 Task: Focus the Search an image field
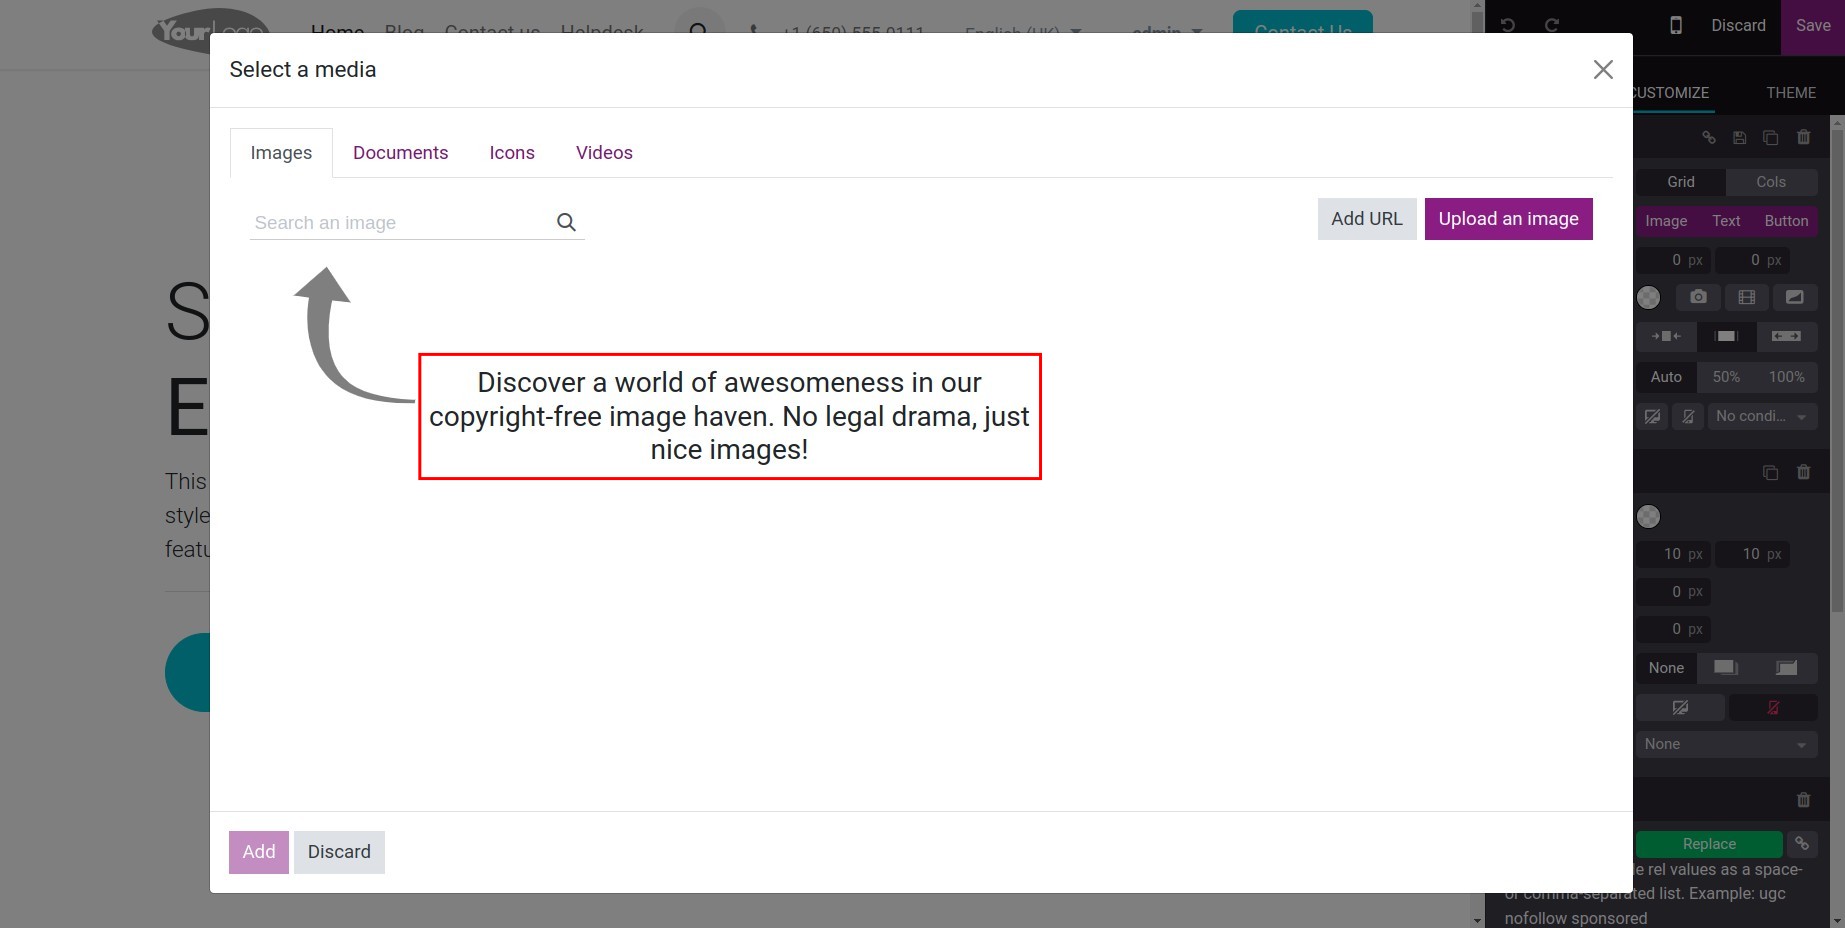(x=400, y=222)
